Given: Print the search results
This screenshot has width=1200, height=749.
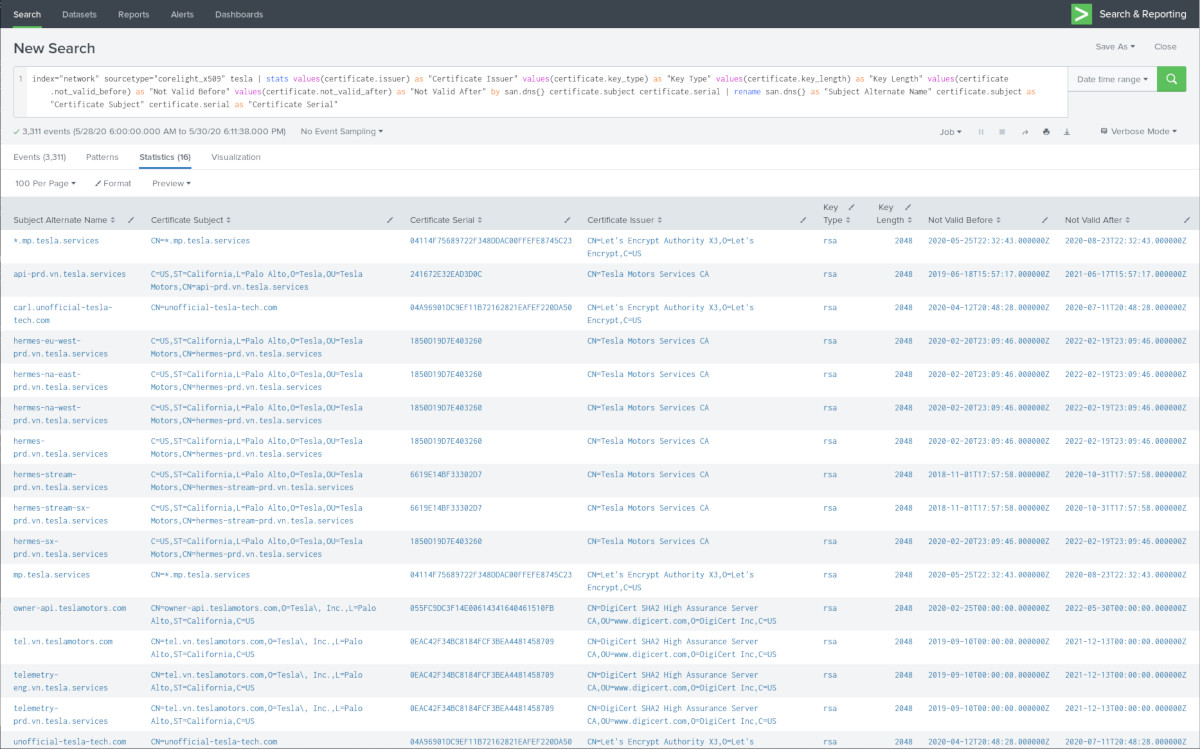Looking at the screenshot, I should click(x=1046, y=132).
